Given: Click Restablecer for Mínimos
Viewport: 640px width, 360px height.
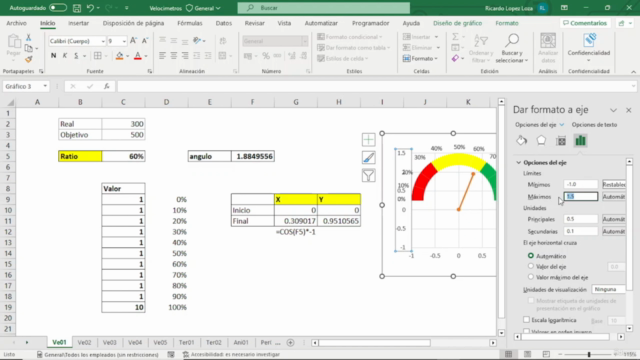Looking at the screenshot, I should 614,184.
